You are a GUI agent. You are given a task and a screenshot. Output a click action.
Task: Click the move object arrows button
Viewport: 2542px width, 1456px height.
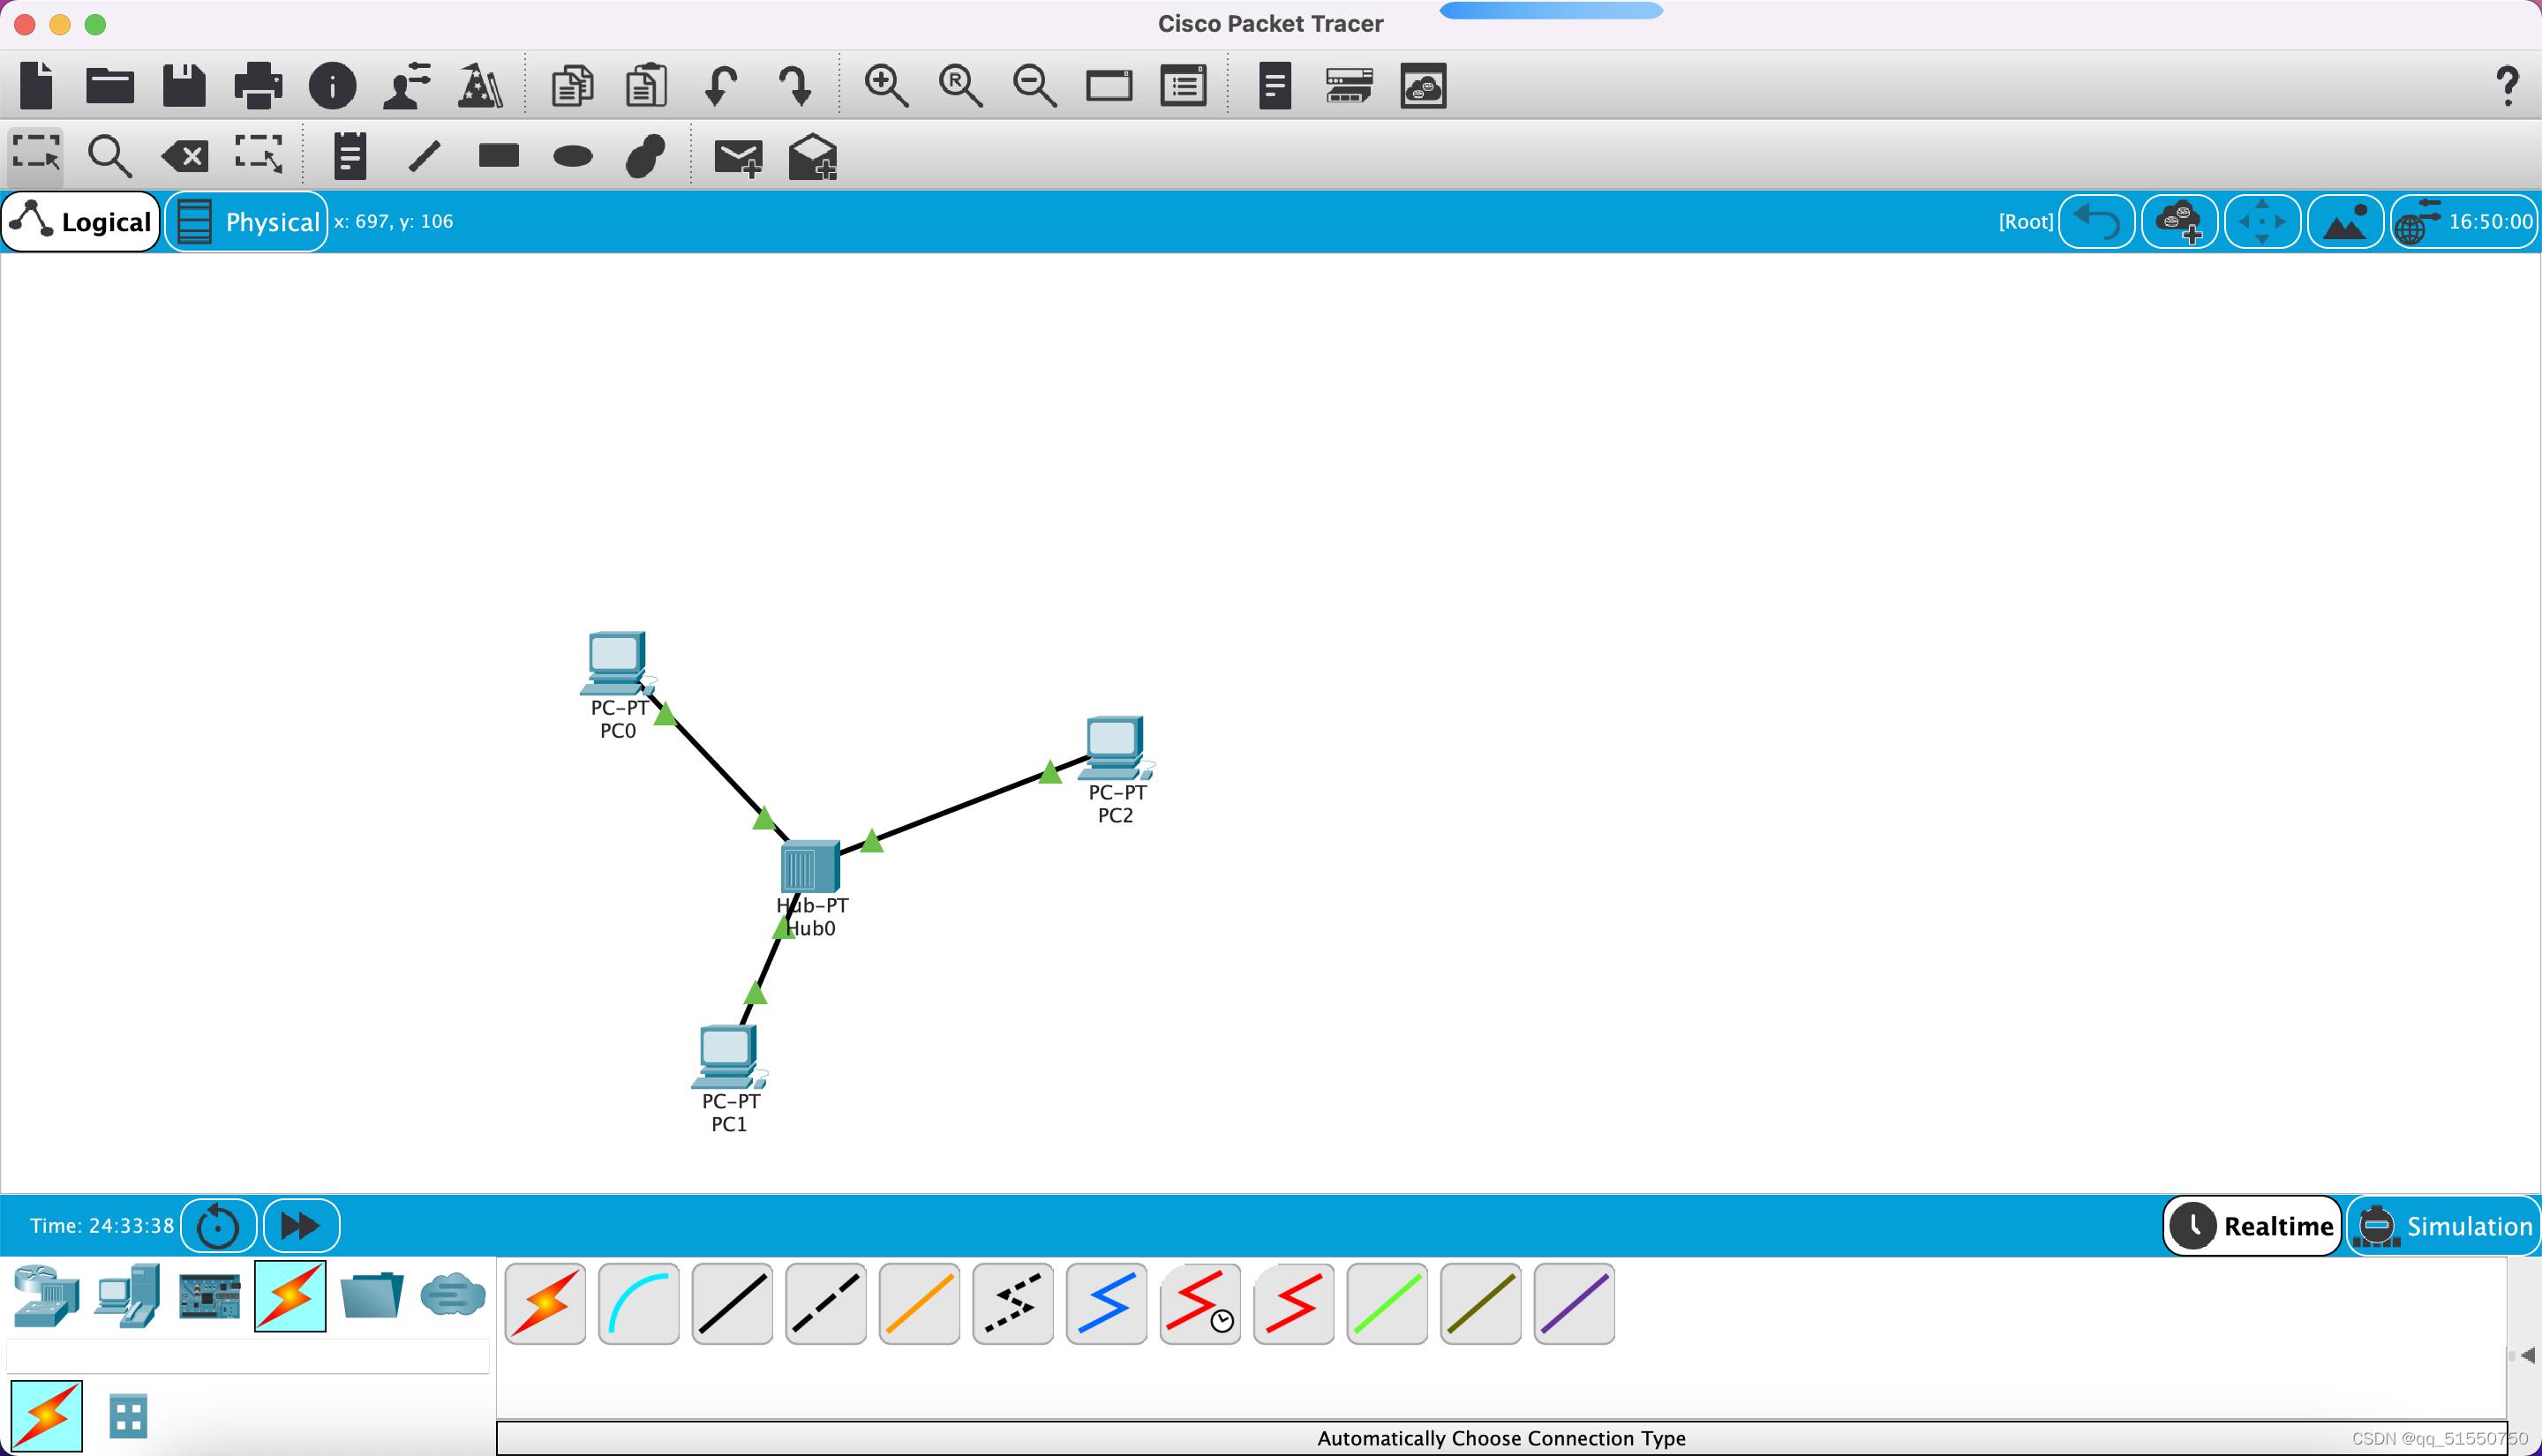tap(2262, 221)
